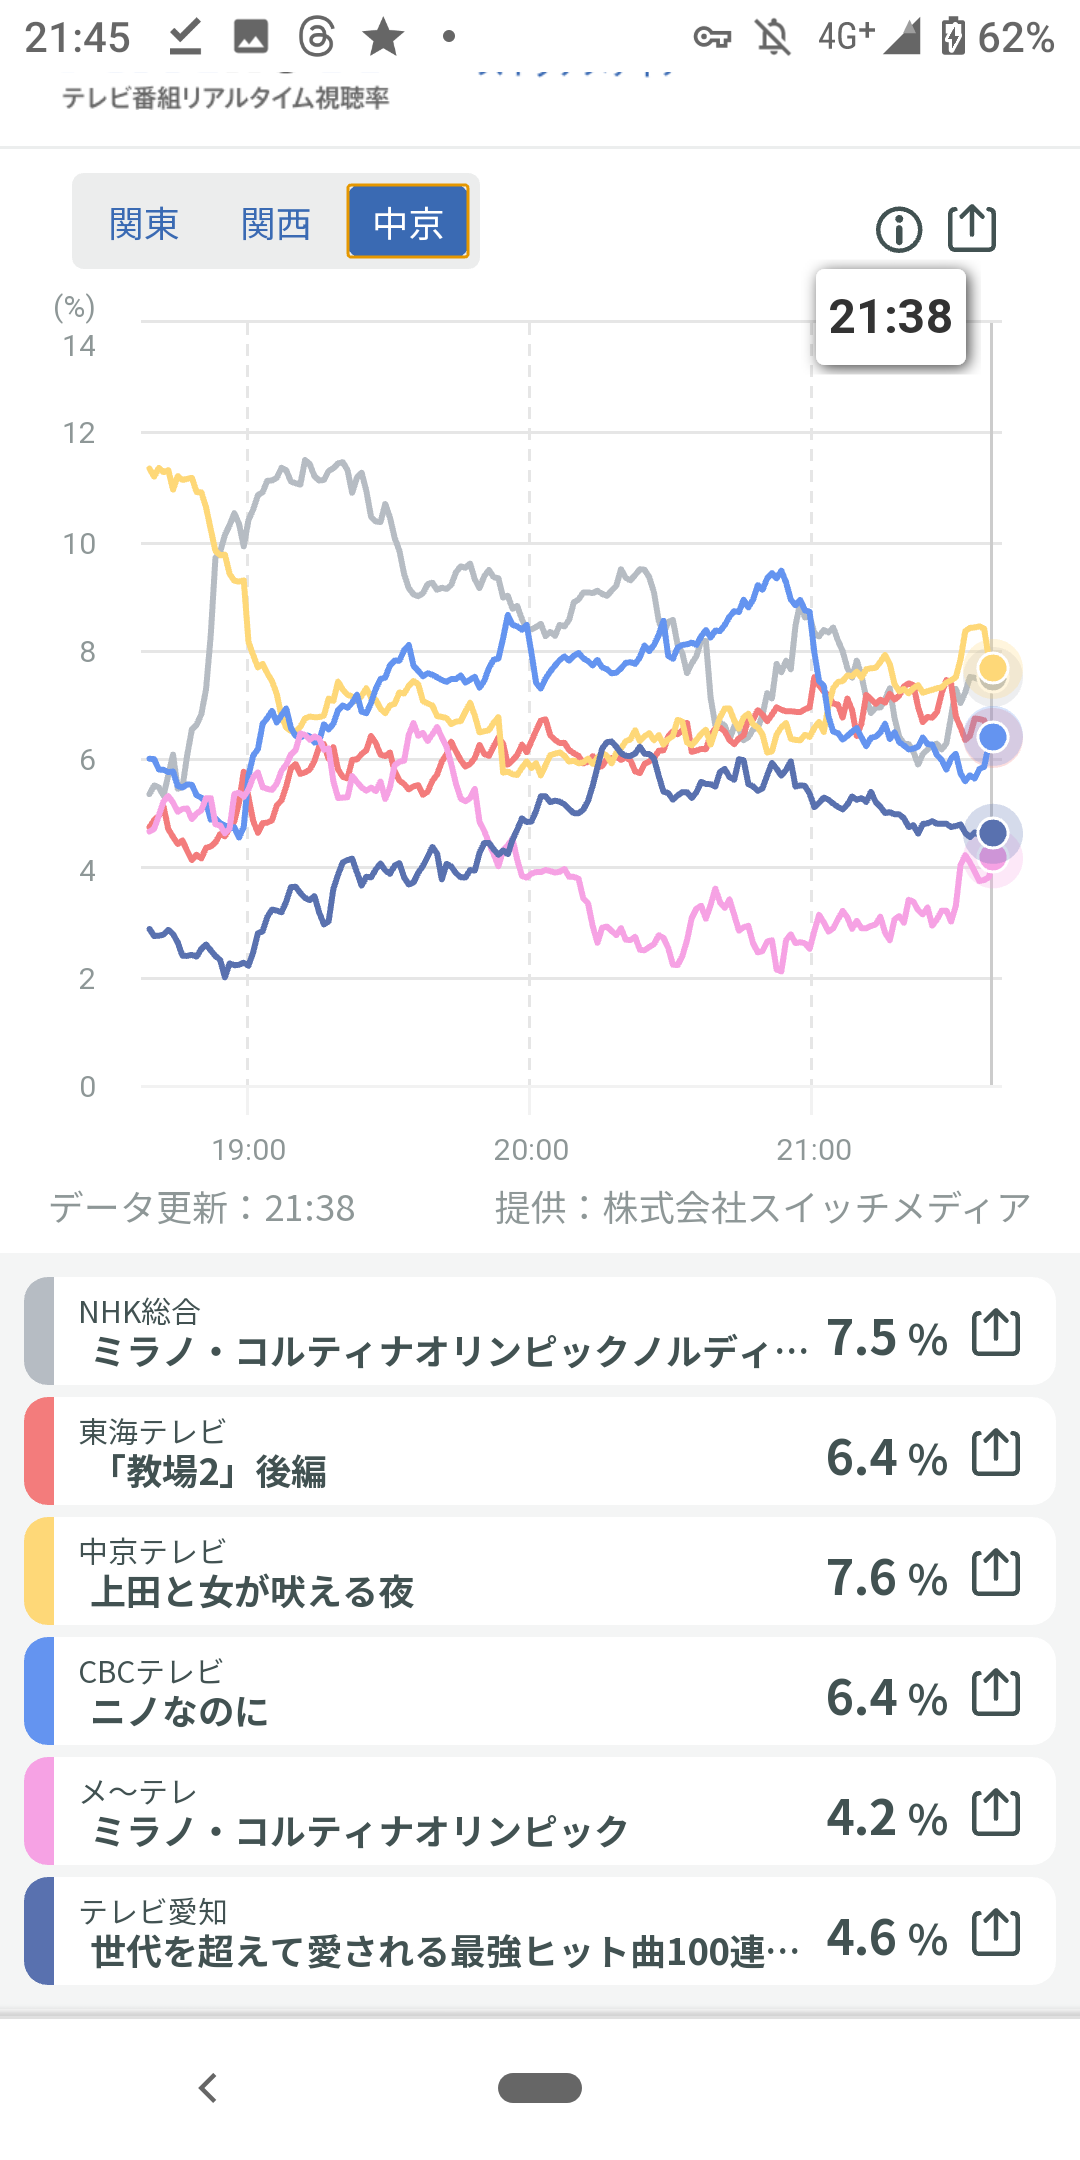1080x2160 pixels.
Task: Open the NHK総合 Olympic program row
Action: coord(440,1333)
